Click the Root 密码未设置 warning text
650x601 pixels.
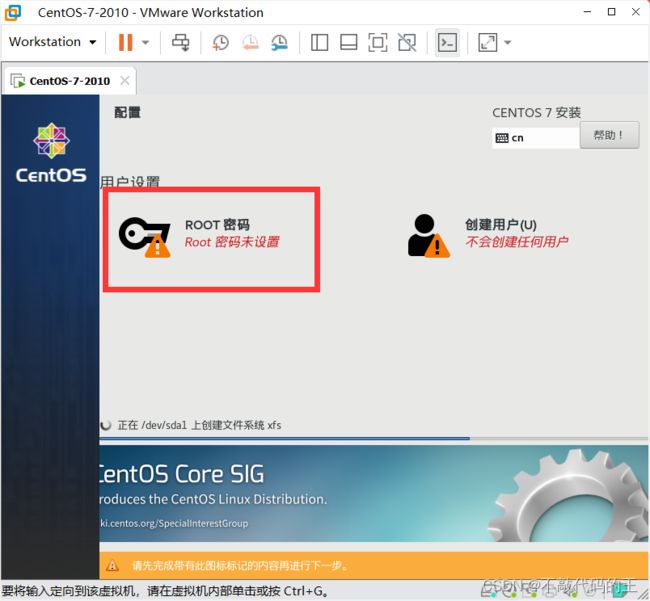(232, 242)
